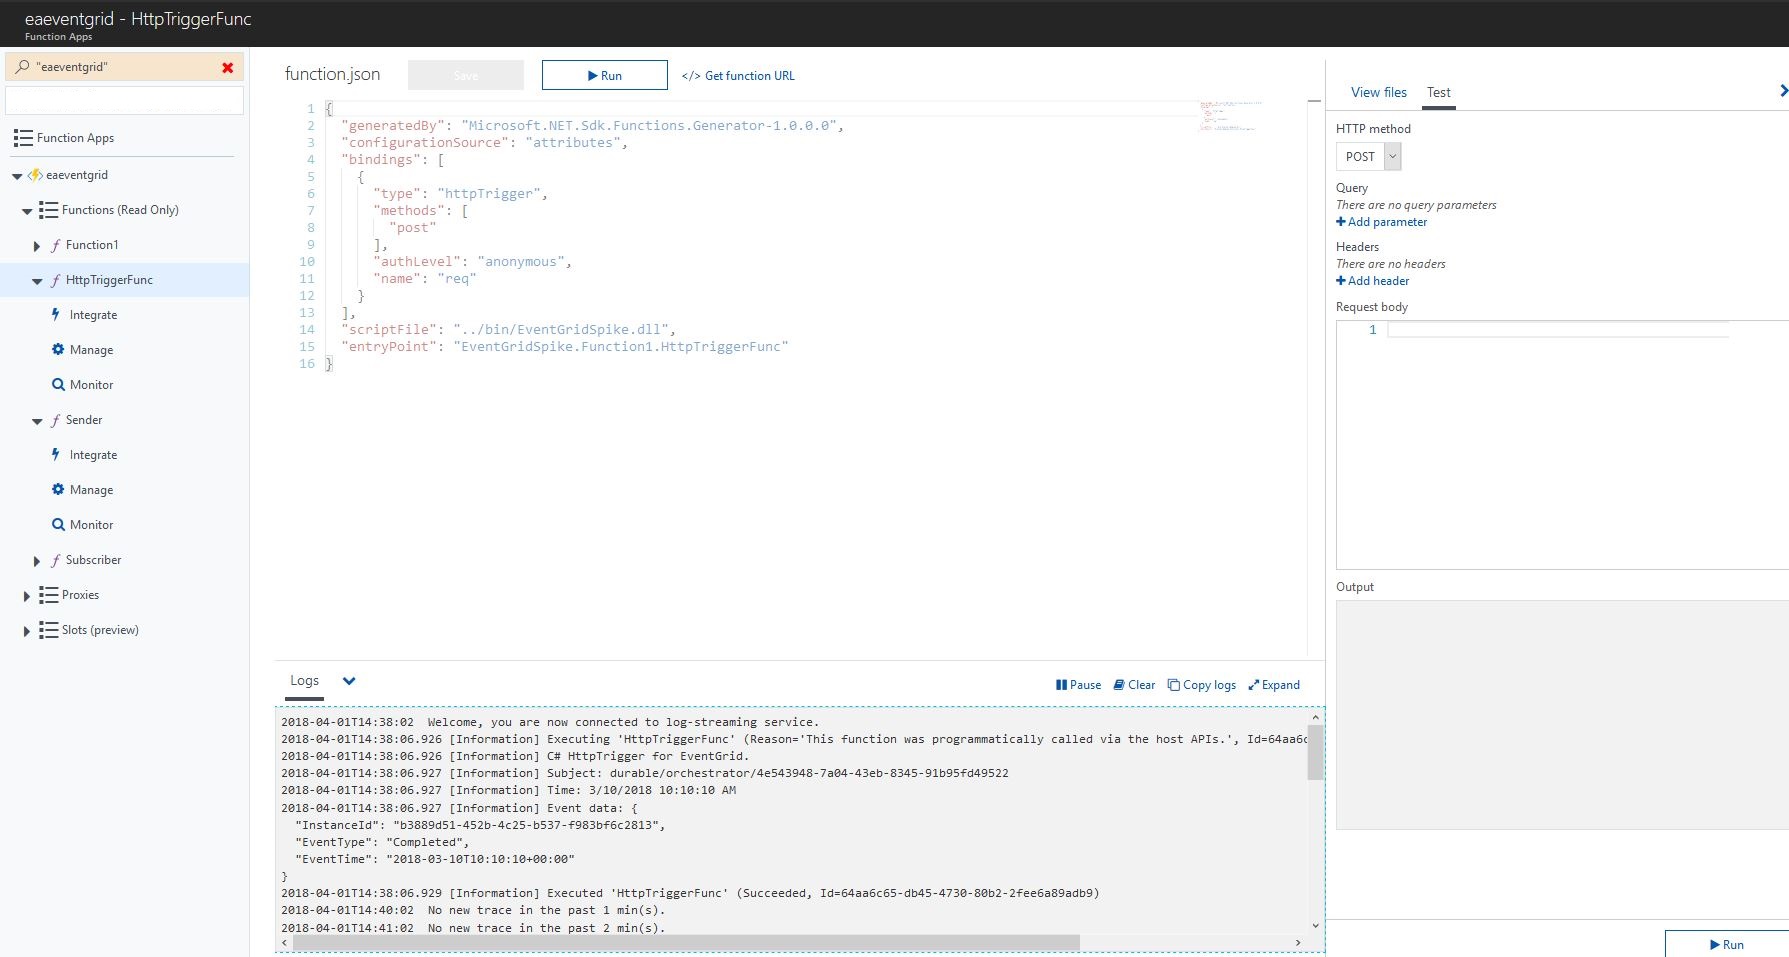
Task: Expand the Slots (preview) node
Action: tap(26, 629)
